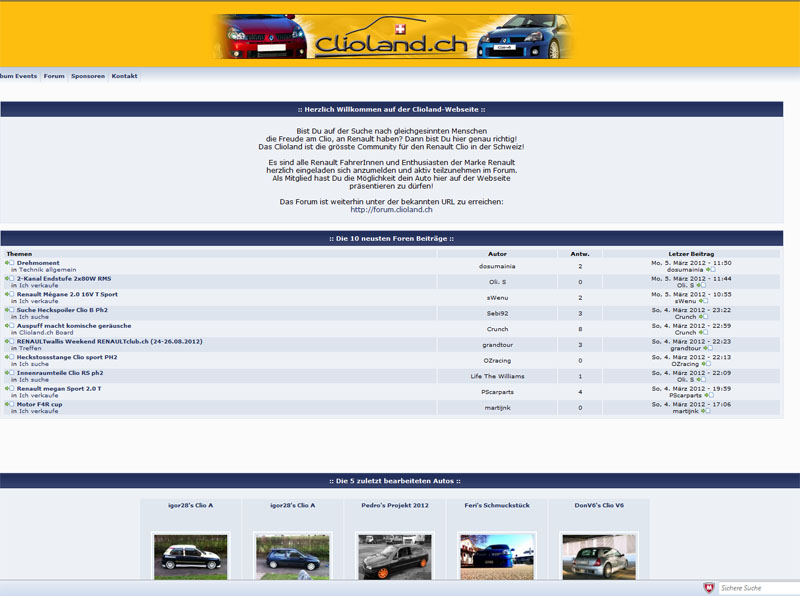Image resolution: width=800 pixels, height=596 pixels.
Task: Jump to last post icon for 19:59 entry
Action: 709,395
